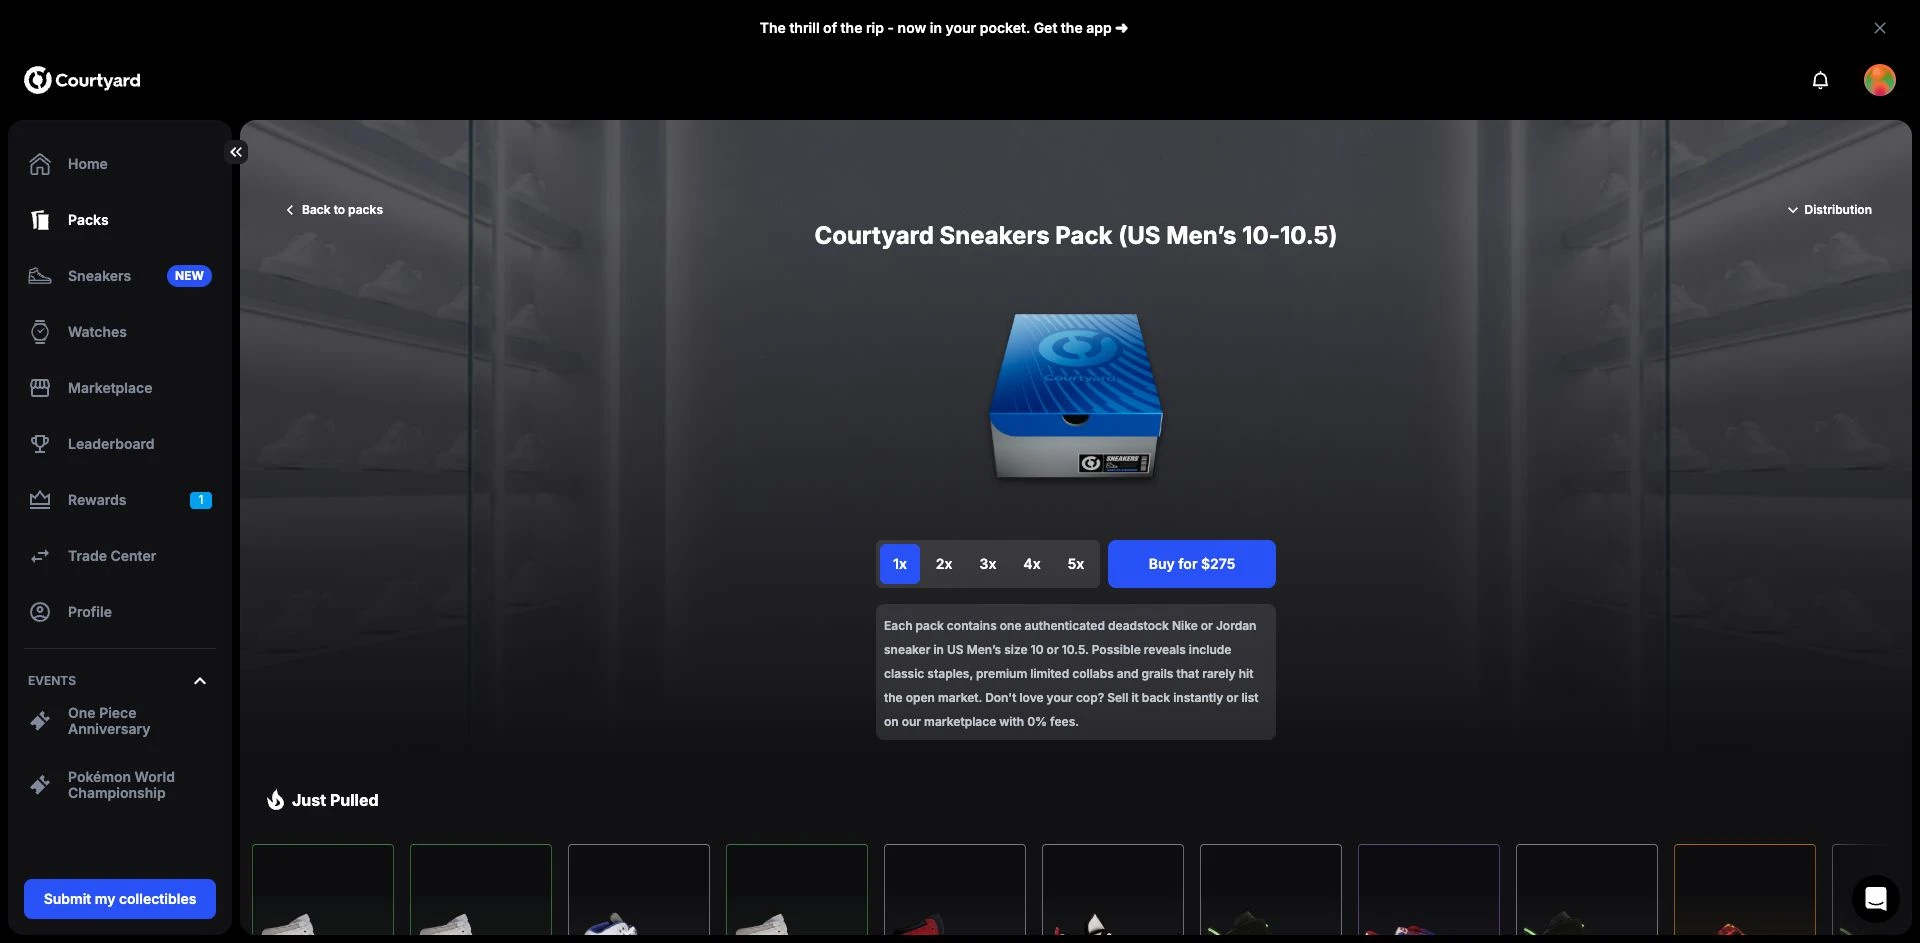The height and width of the screenshot is (943, 1920).
Task: Click the sneakers pack box image
Action: pos(1076,397)
